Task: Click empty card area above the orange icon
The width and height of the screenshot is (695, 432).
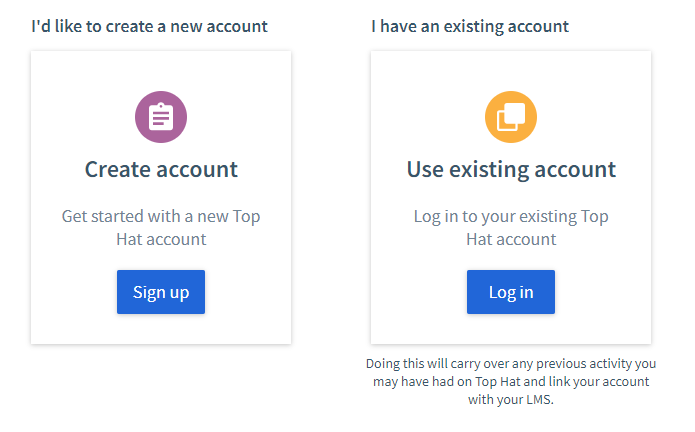Action: point(511,71)
